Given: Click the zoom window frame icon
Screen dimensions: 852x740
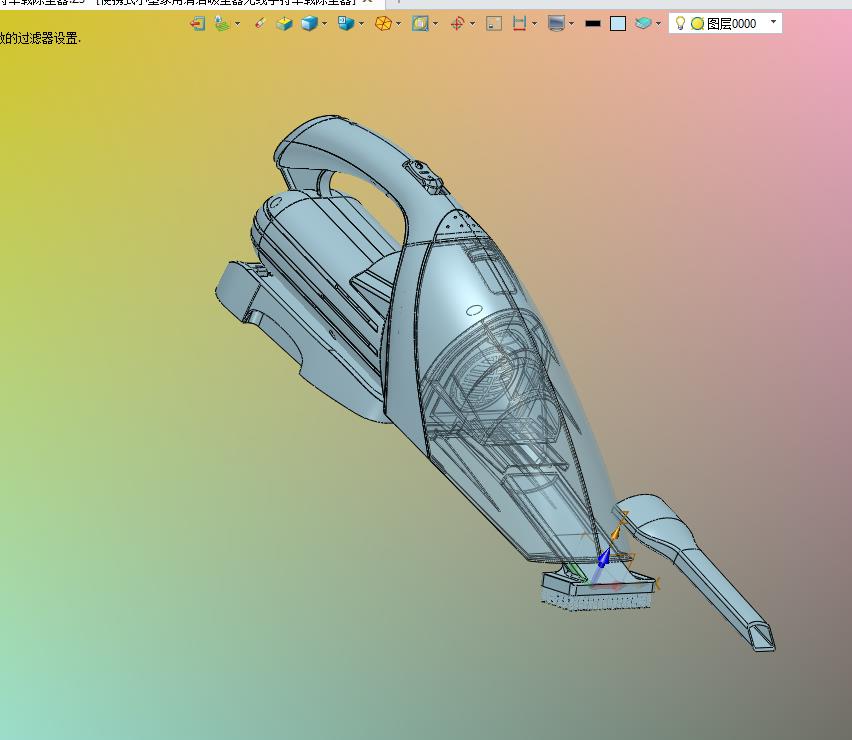Looking at the screenshot, I should coord(420,23).
